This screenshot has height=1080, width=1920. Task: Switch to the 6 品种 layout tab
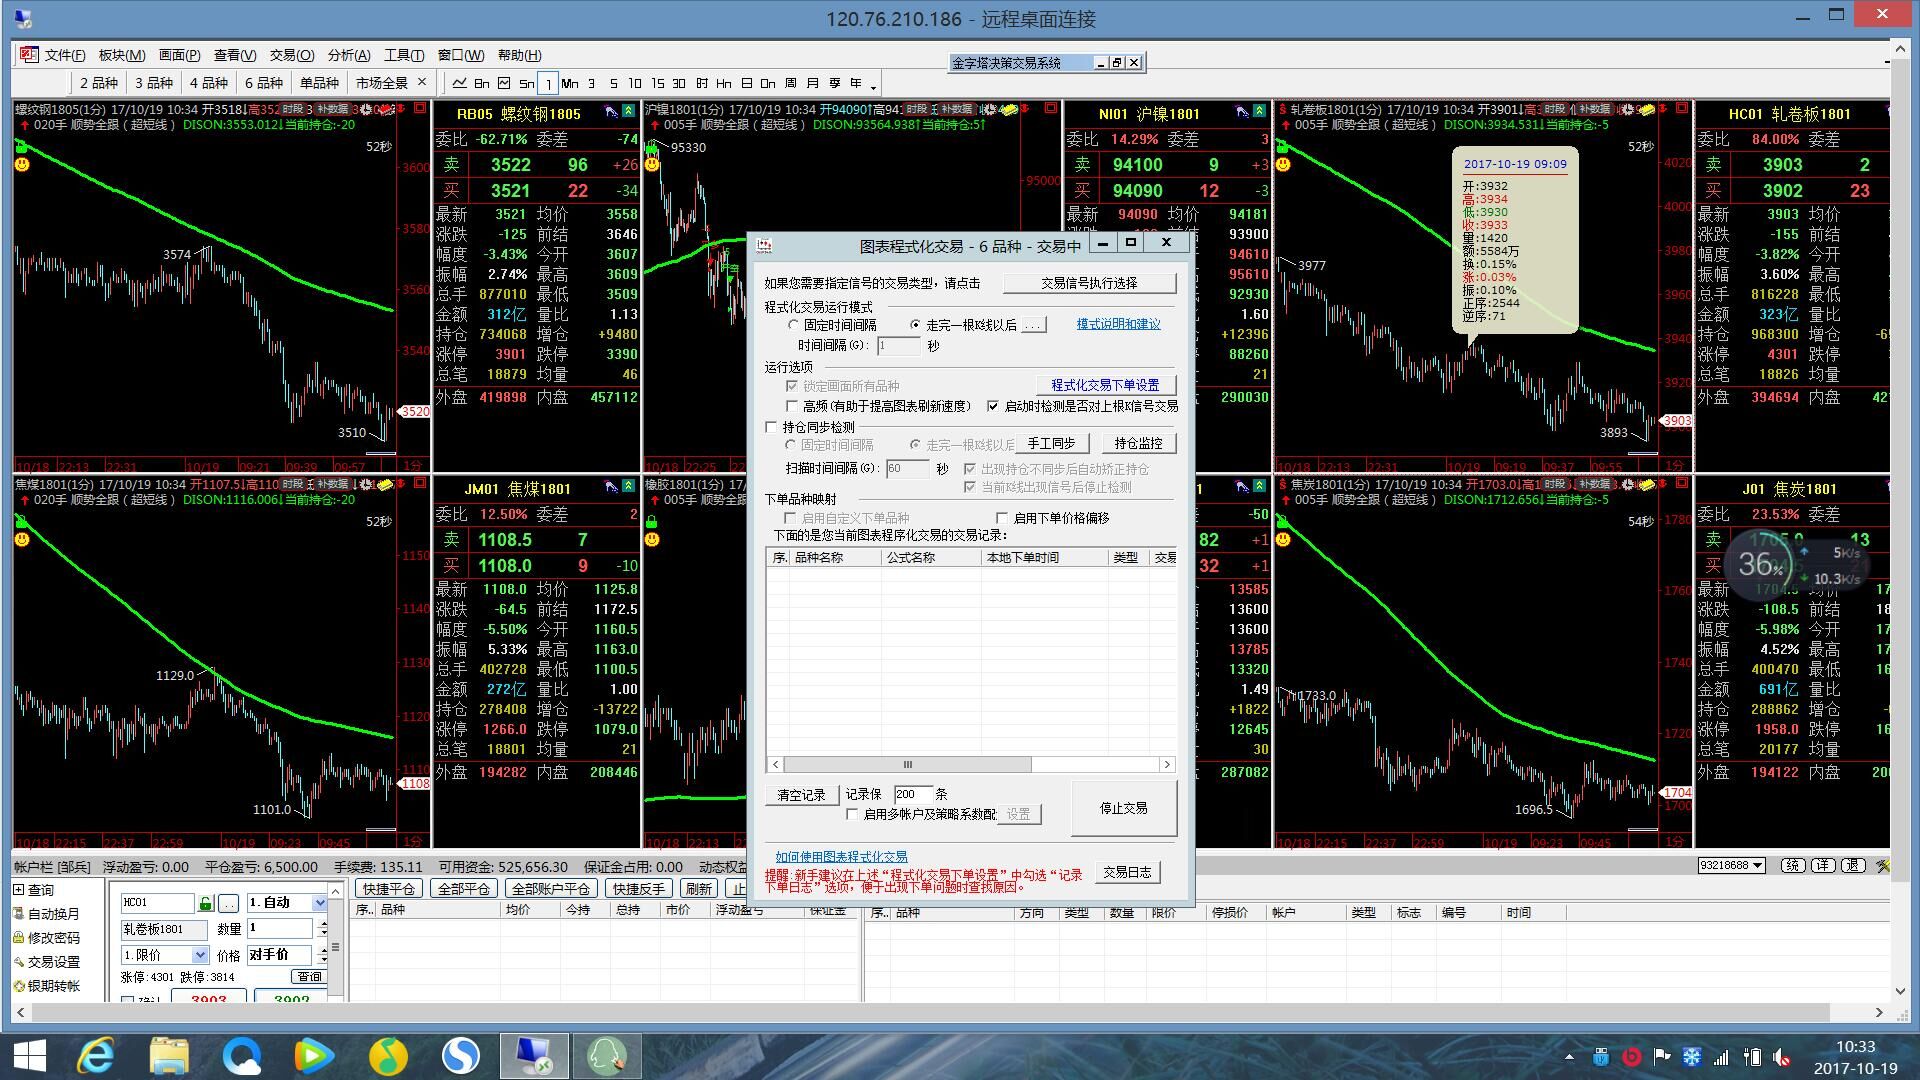coord(264,83)
